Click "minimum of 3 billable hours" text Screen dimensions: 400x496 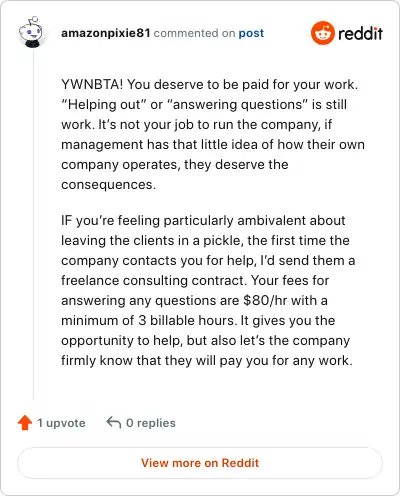click(x=148, y=320)
